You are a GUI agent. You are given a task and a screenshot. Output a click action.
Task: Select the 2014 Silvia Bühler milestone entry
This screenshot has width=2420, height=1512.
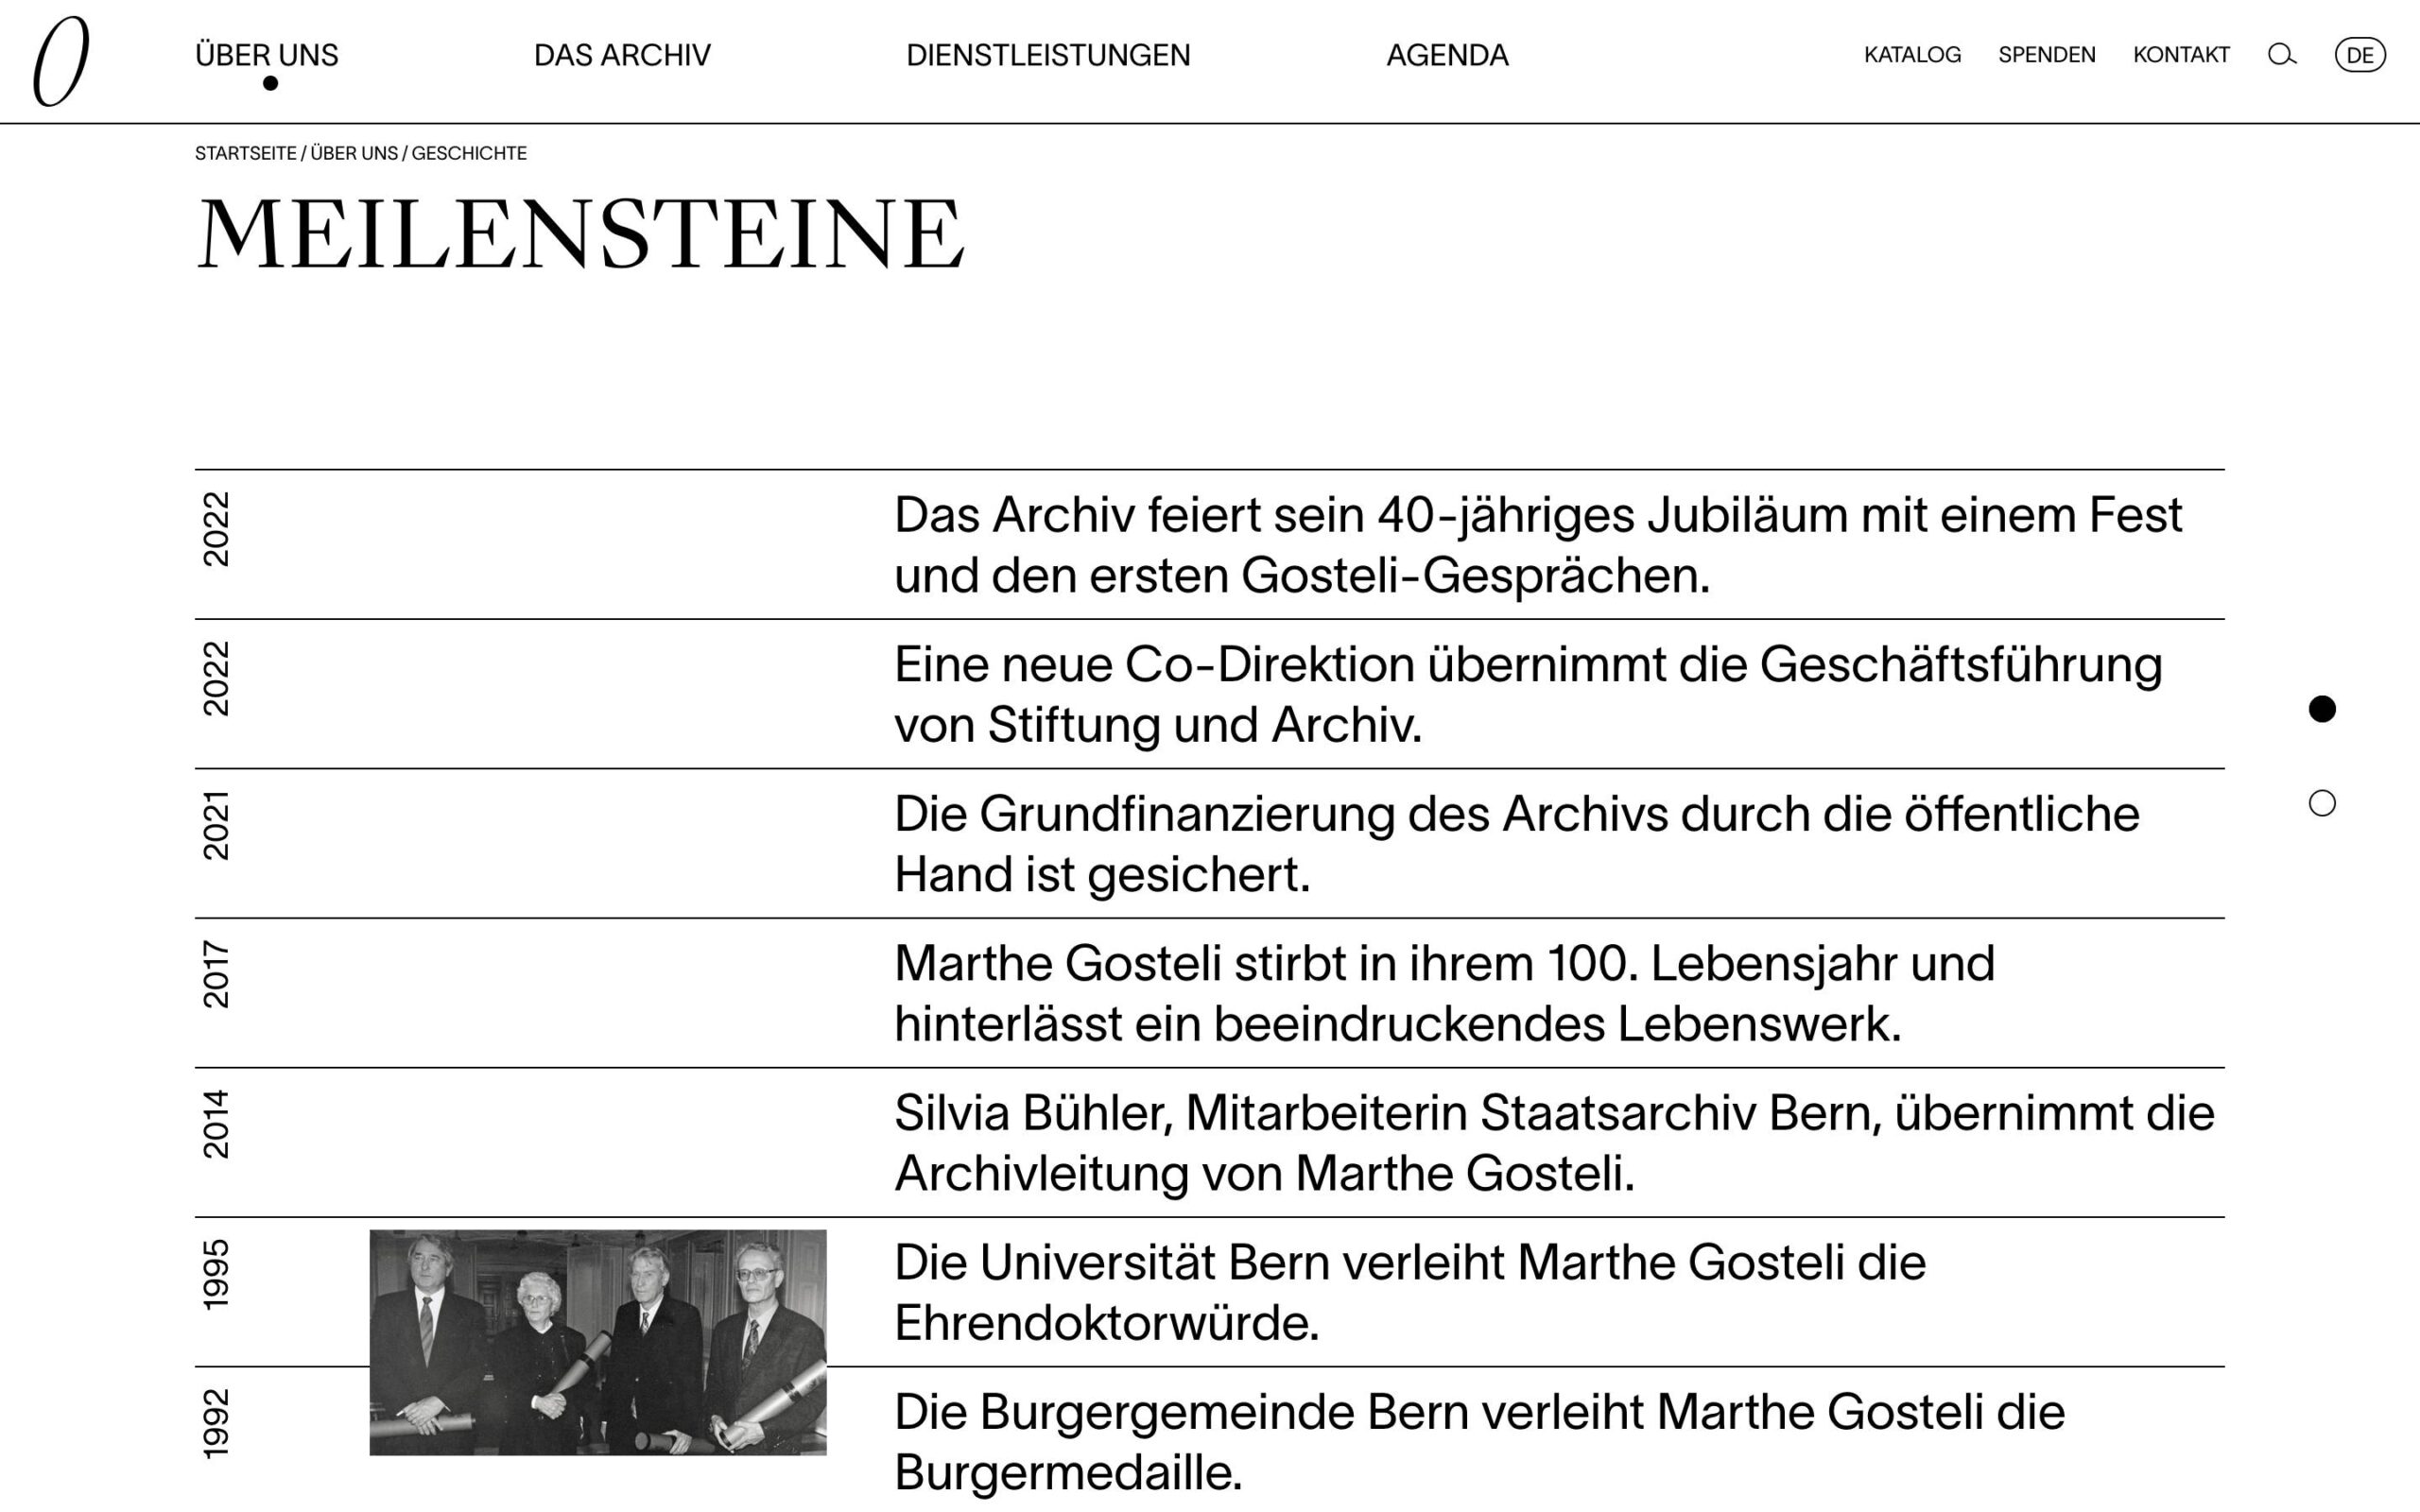1554,1143
